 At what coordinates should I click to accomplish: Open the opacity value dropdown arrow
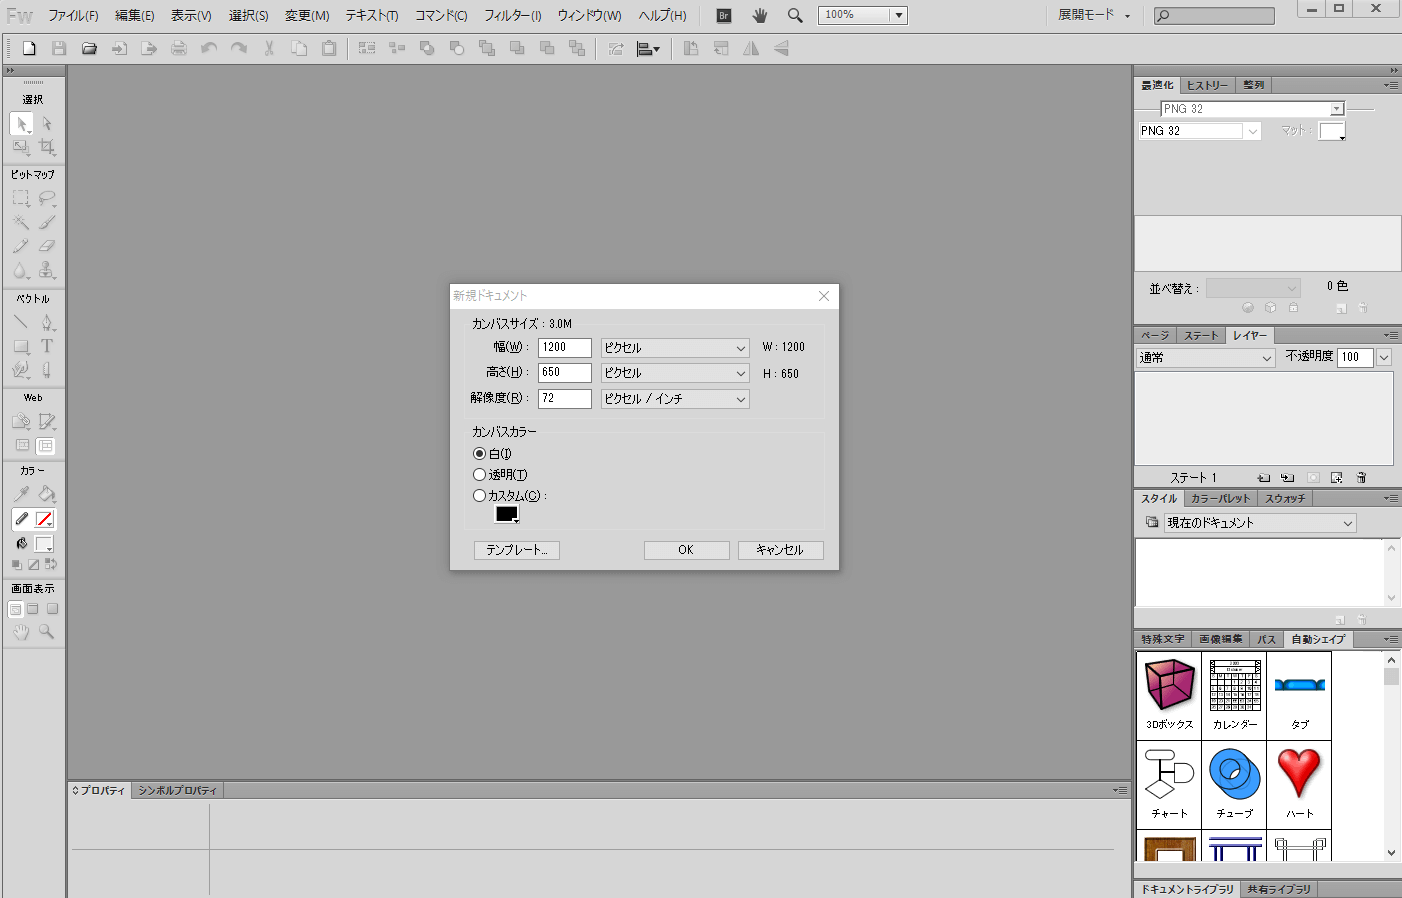pos(1385,357)
